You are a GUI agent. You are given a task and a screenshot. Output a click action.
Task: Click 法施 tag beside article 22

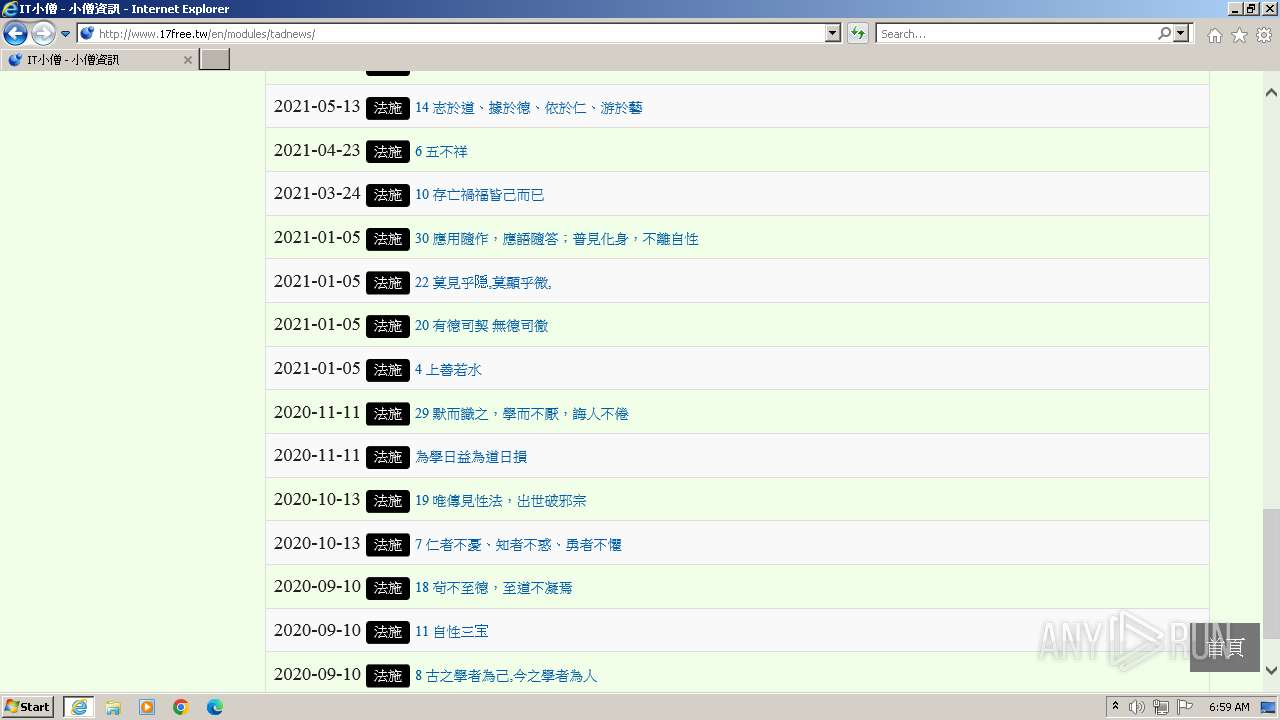click(x=388, y=283)
